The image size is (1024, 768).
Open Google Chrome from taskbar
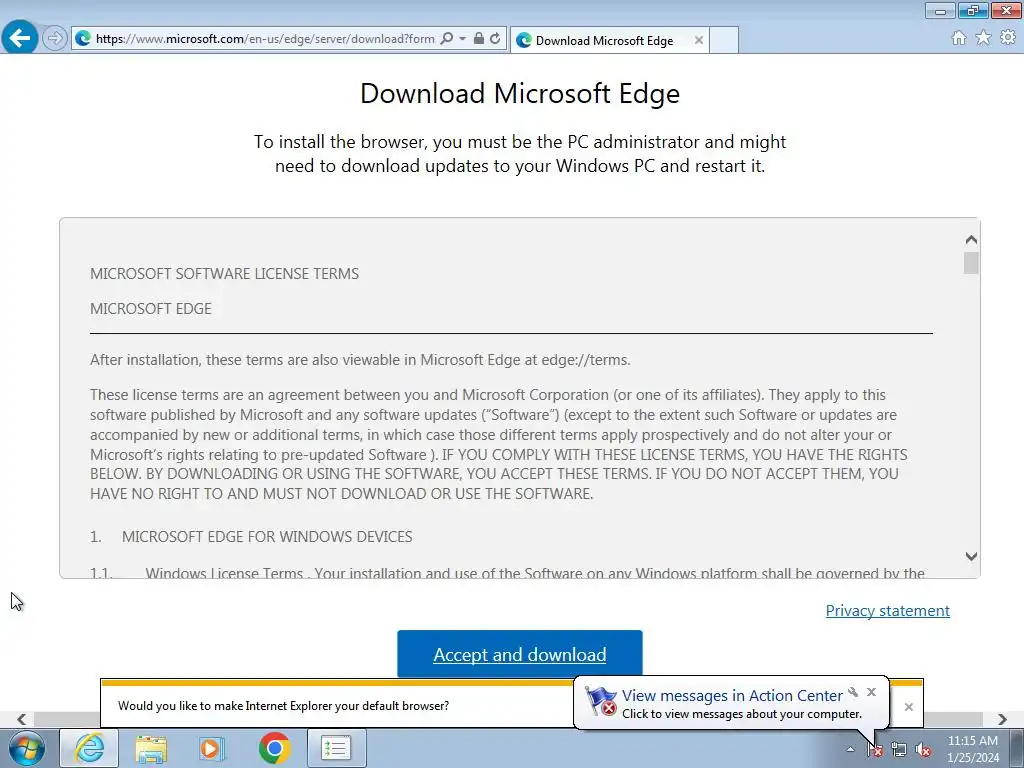coord(274,748)
